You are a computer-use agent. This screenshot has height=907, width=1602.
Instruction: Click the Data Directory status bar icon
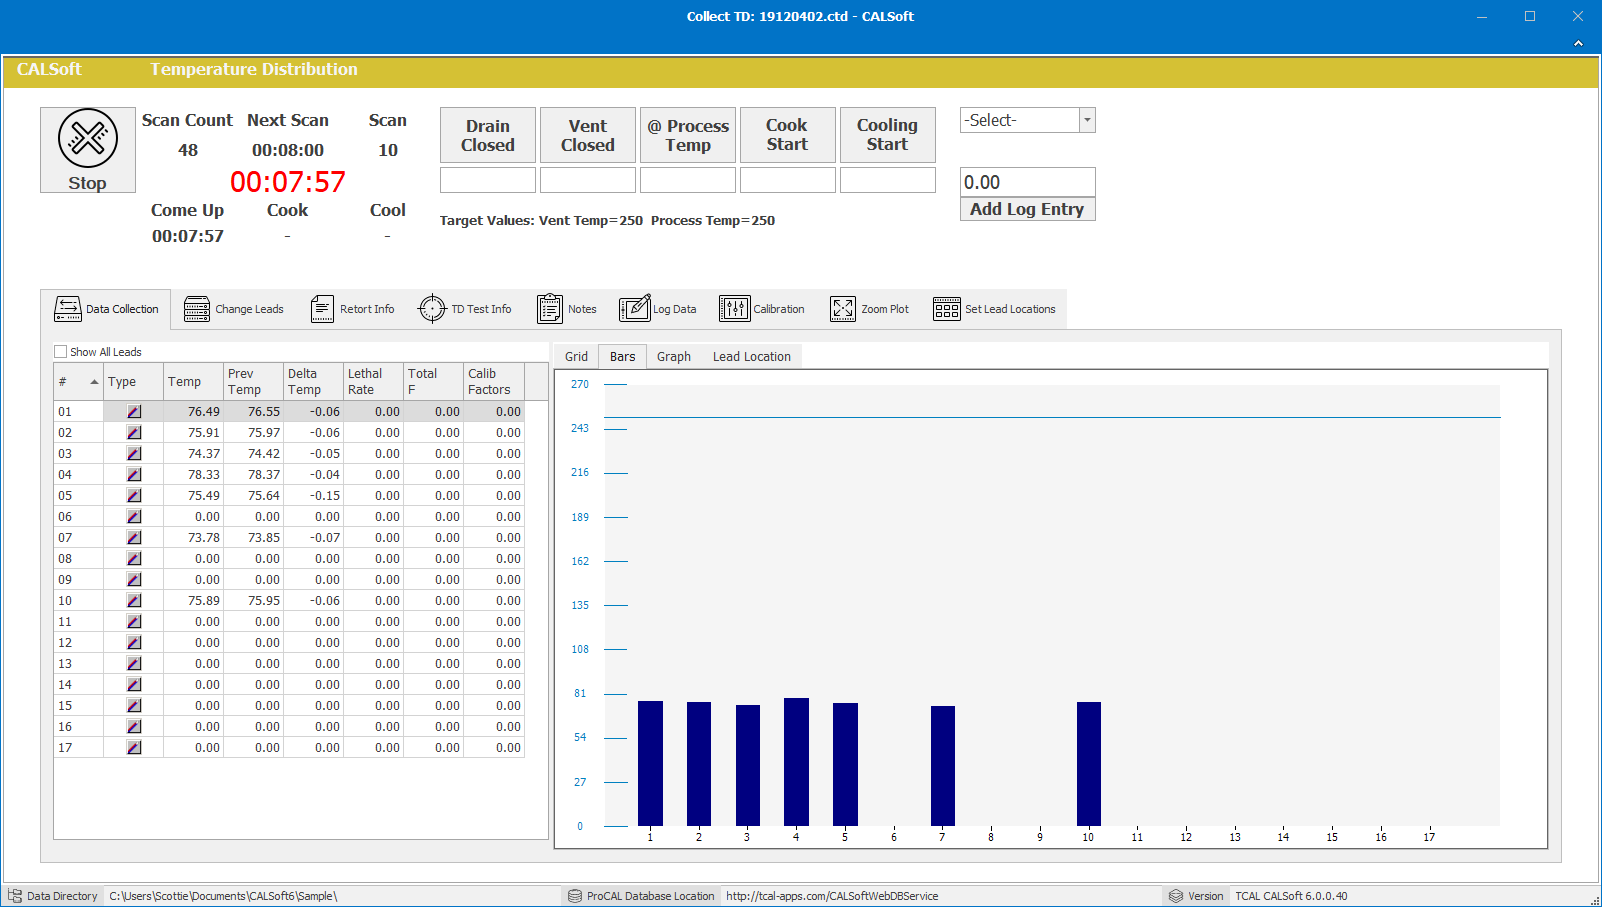tap(15, 896)
